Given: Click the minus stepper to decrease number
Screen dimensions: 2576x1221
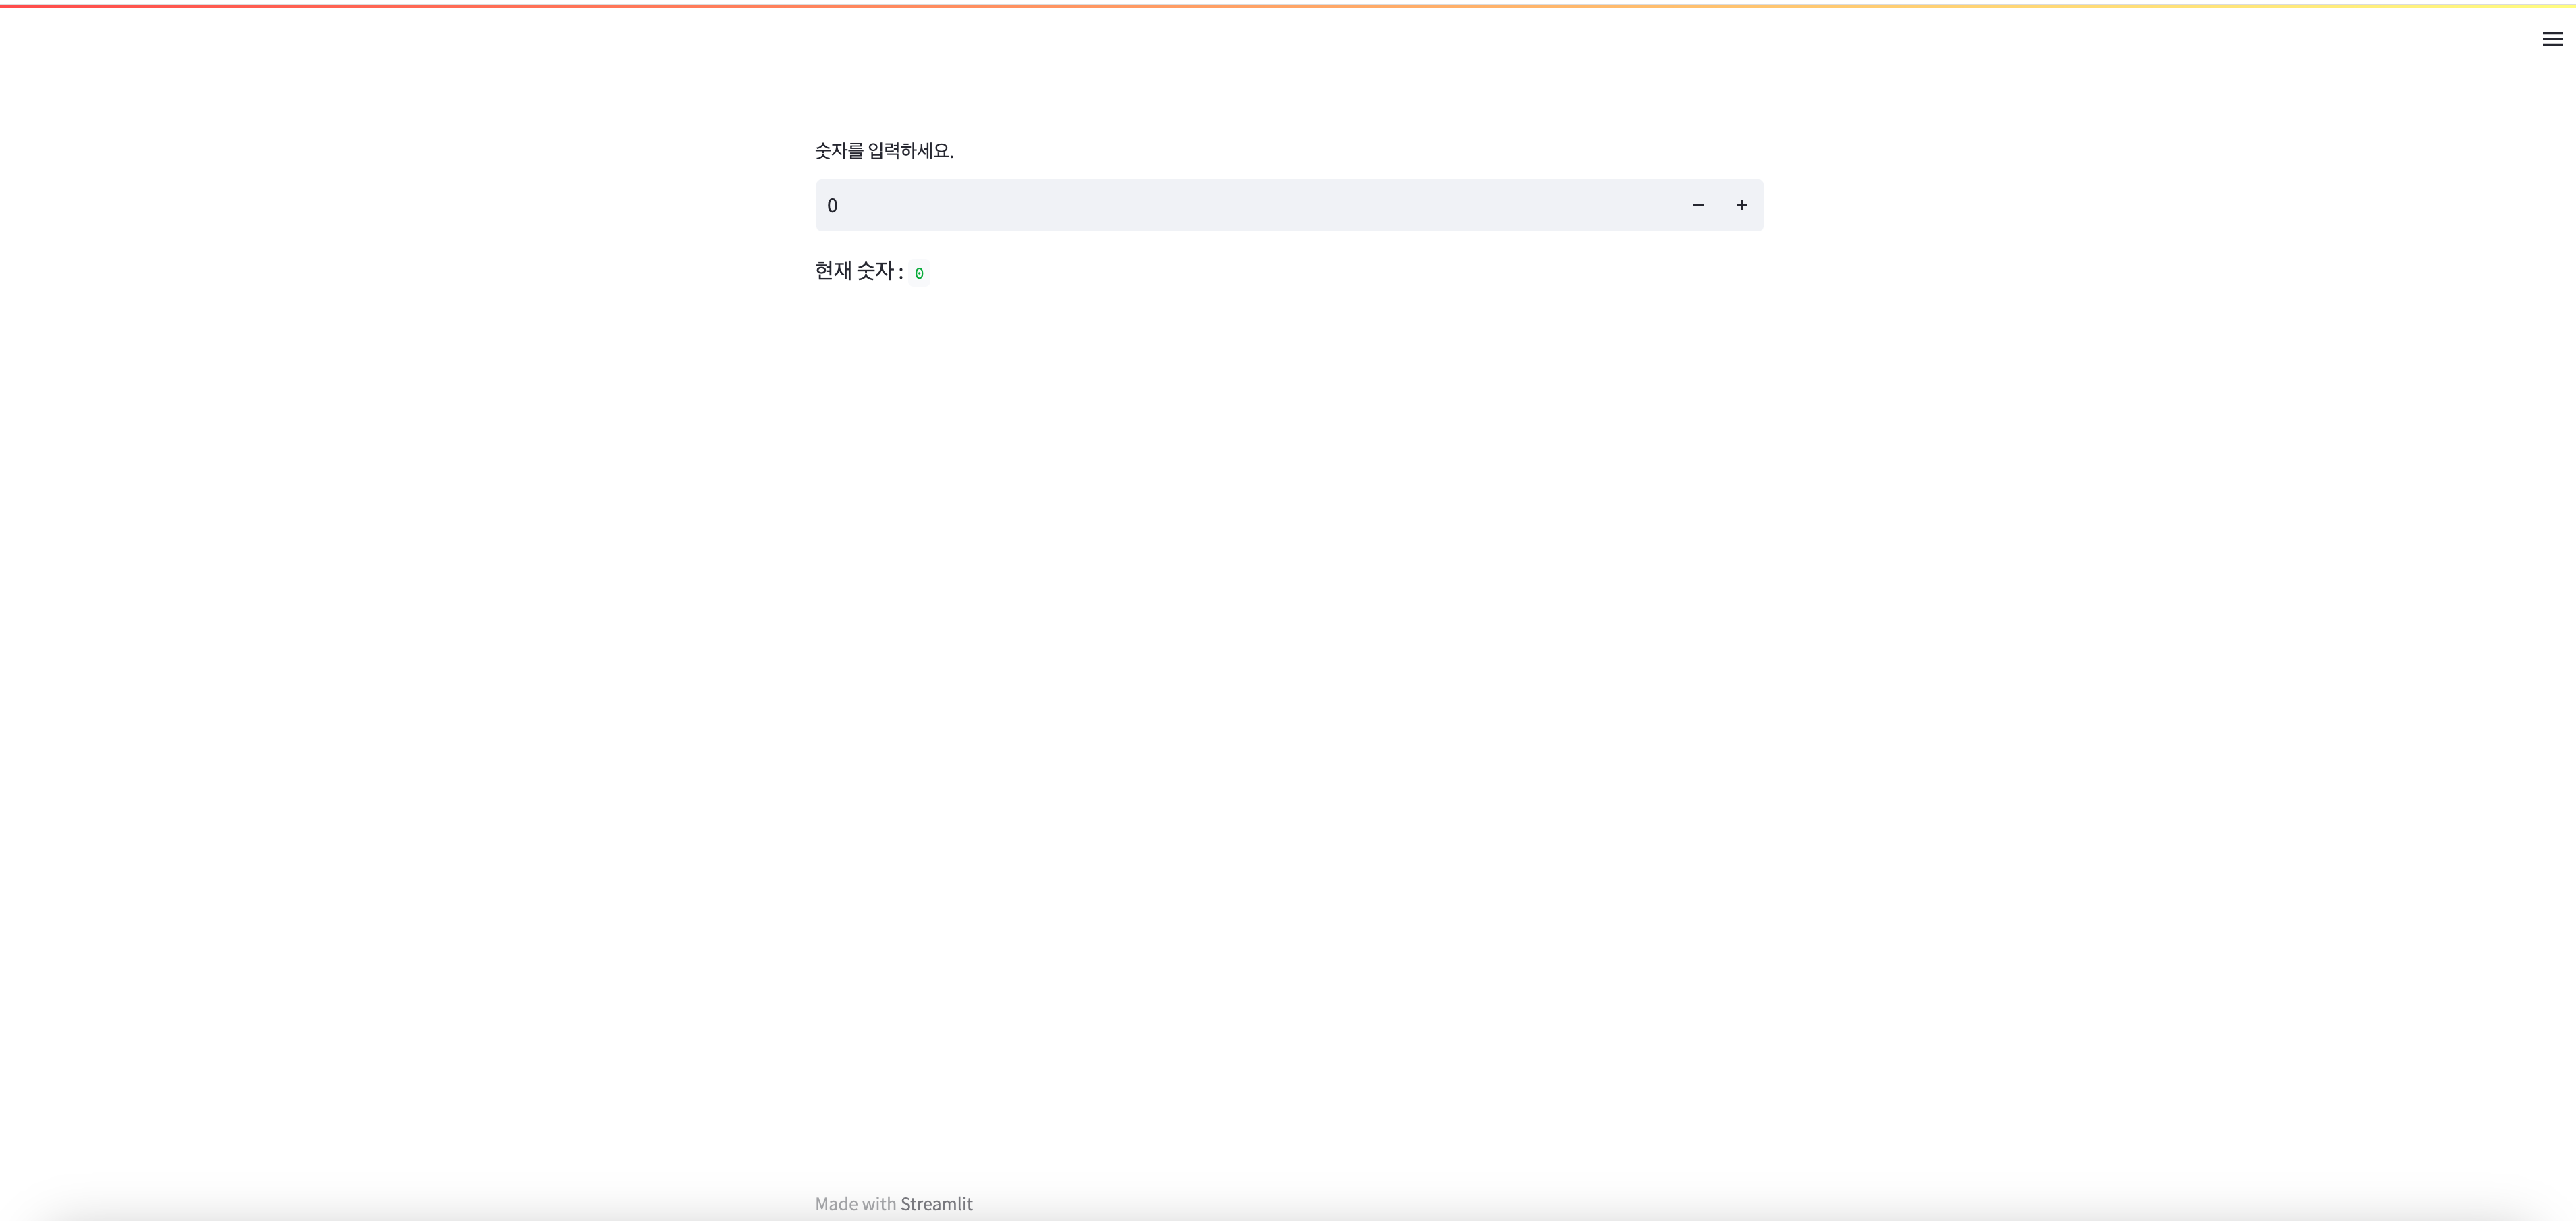Looking at the screenshot, I should pos(1698,205).
